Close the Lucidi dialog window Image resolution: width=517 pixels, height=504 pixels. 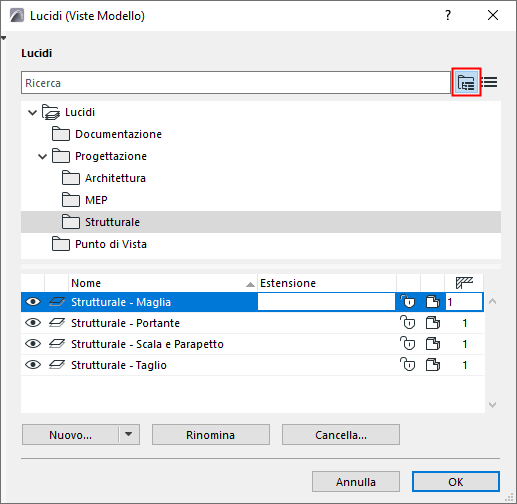point(493,15)
